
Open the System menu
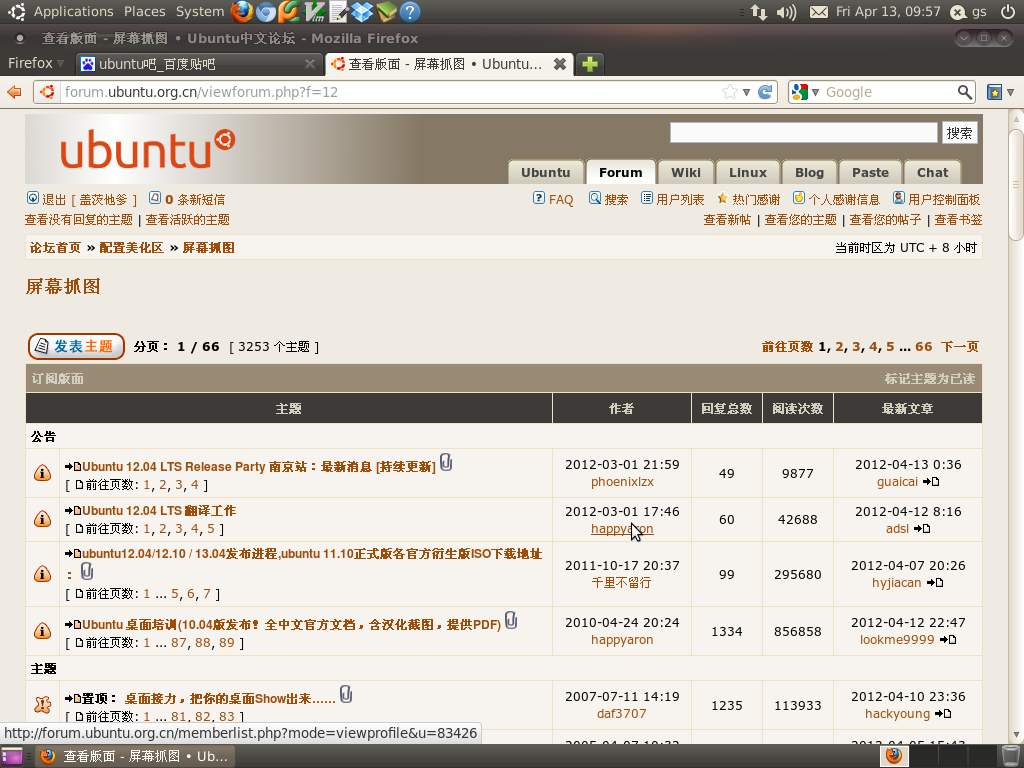(200, 12)
